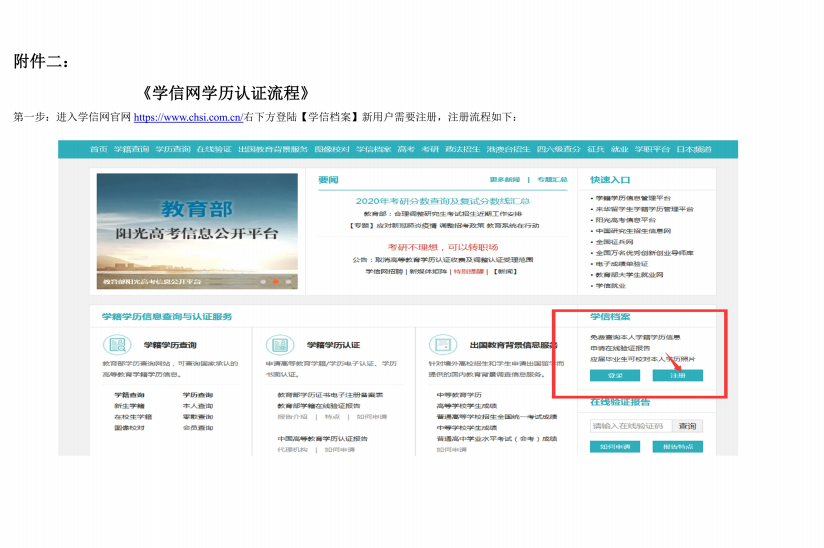The height and width of the screenshot is (548, 824).
Task: Open 教育部：合理调整研究生考试招生近期工作安排 news
Action: pos(442,214)
